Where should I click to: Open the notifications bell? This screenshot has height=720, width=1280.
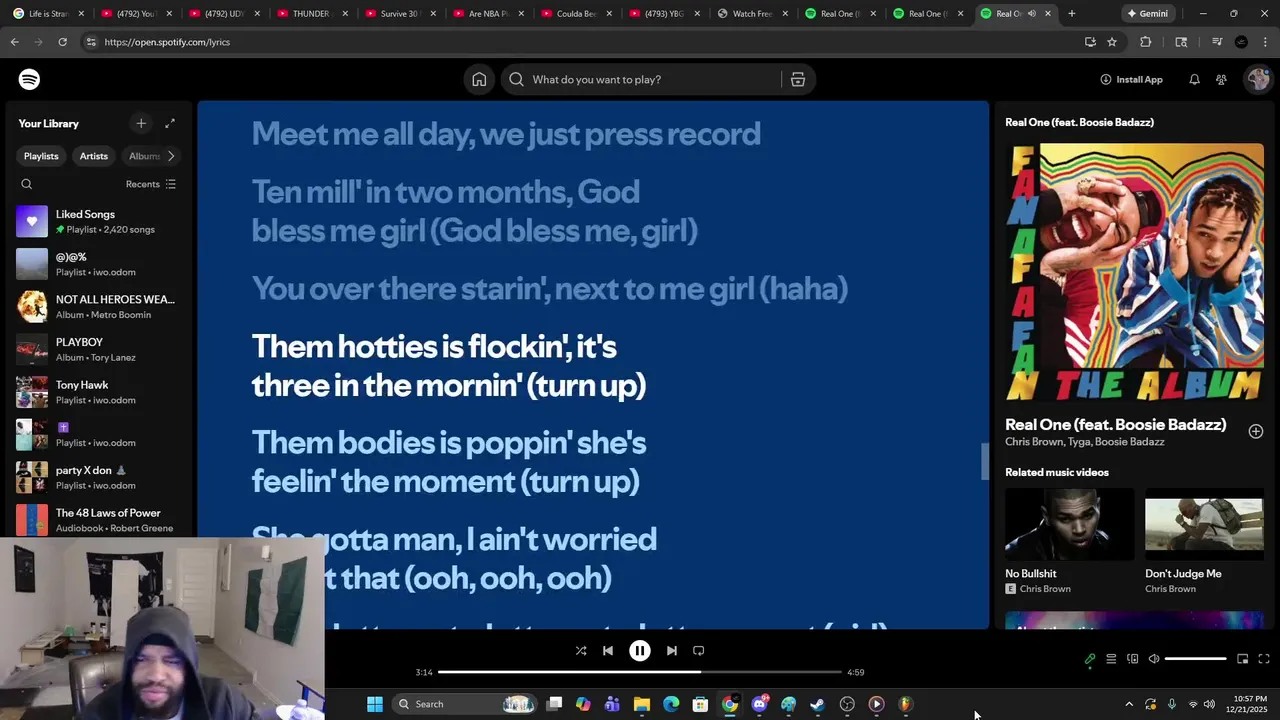(1194, 79)
